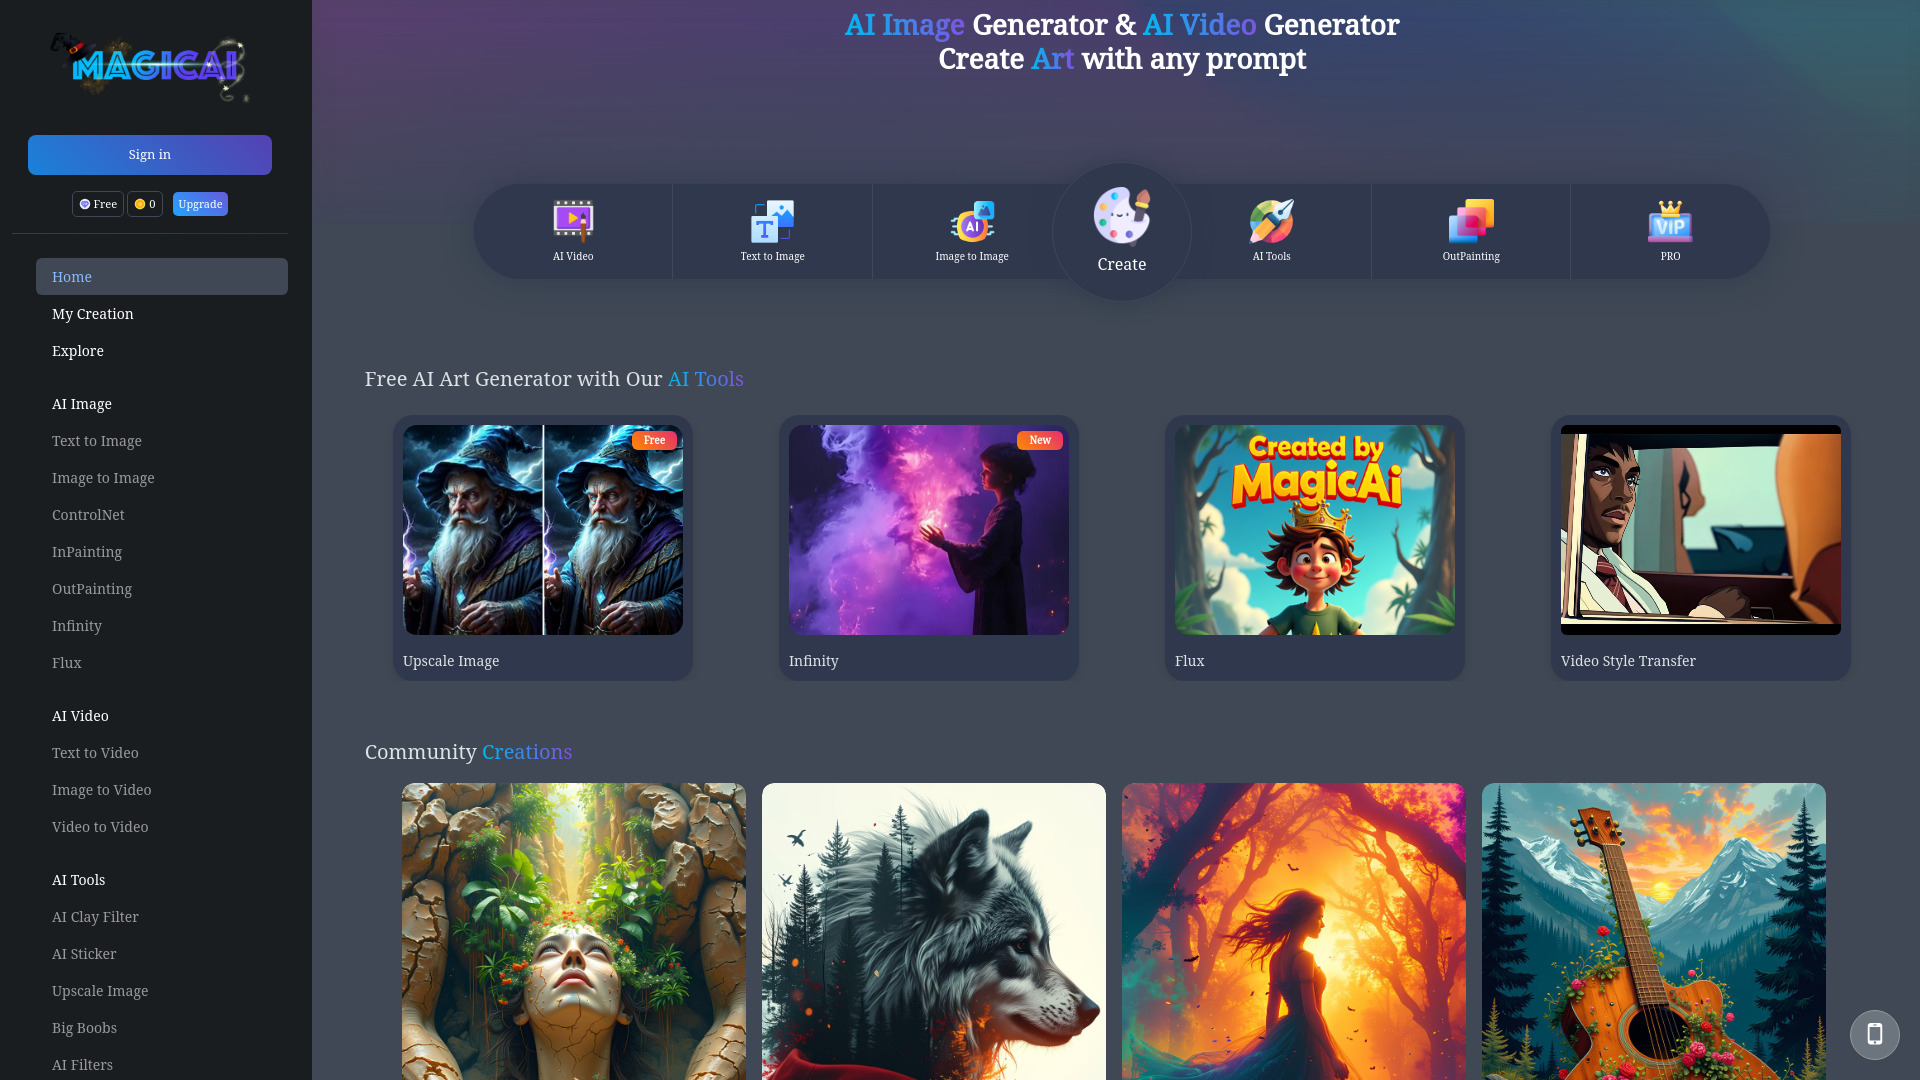View the wolf community creation image

click(933, 930)
